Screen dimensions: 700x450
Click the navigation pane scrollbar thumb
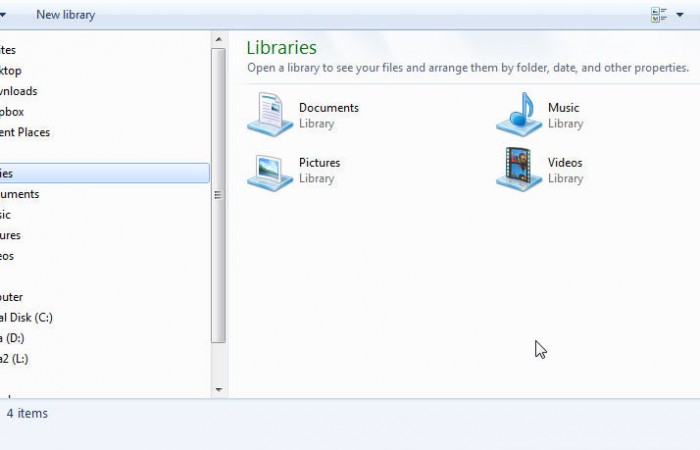point(219,195)
